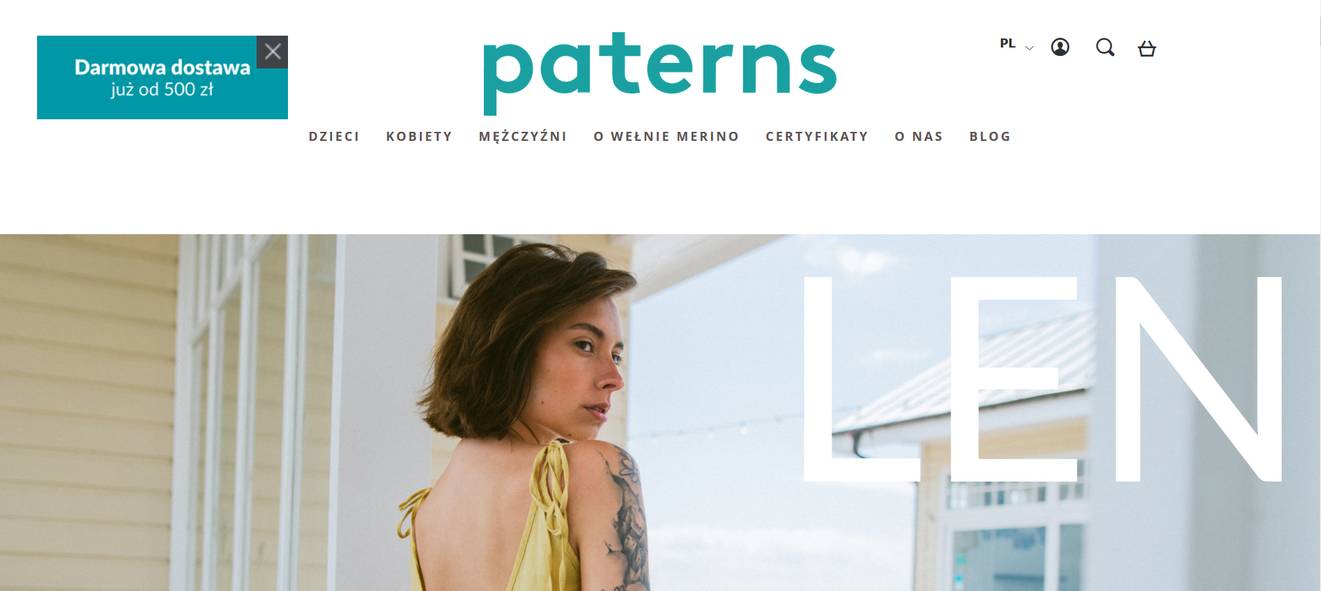Click the large LEN hero headline
Screen dimensions: 1321x591
(x=1042, y=378)
